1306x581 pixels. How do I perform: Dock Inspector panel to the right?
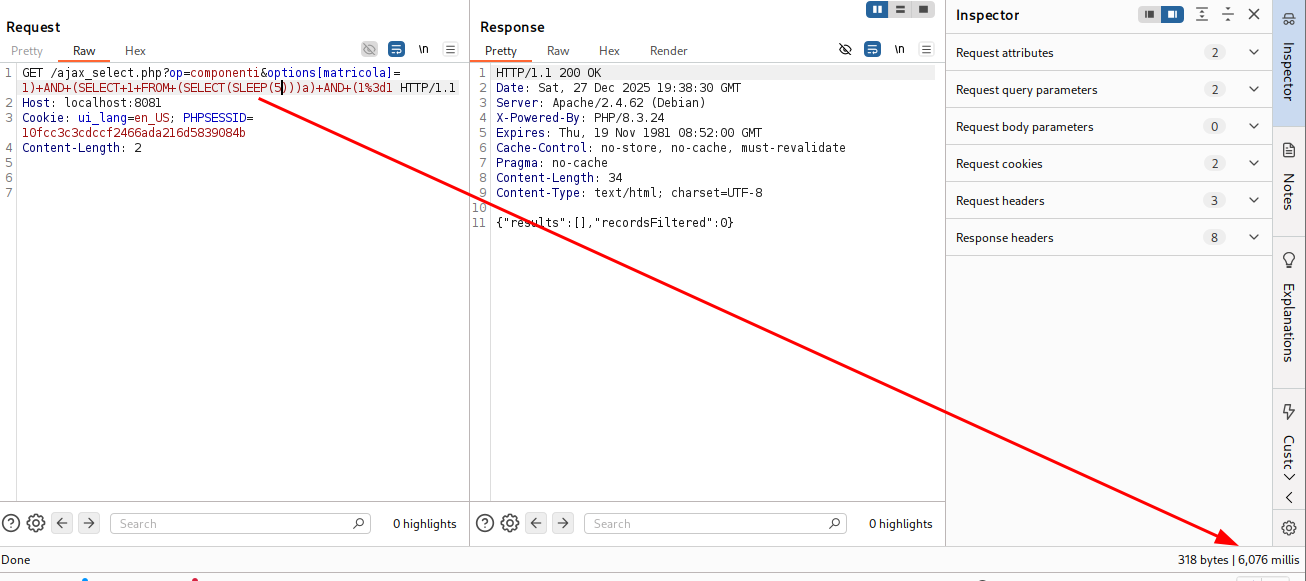[1173, 14]
